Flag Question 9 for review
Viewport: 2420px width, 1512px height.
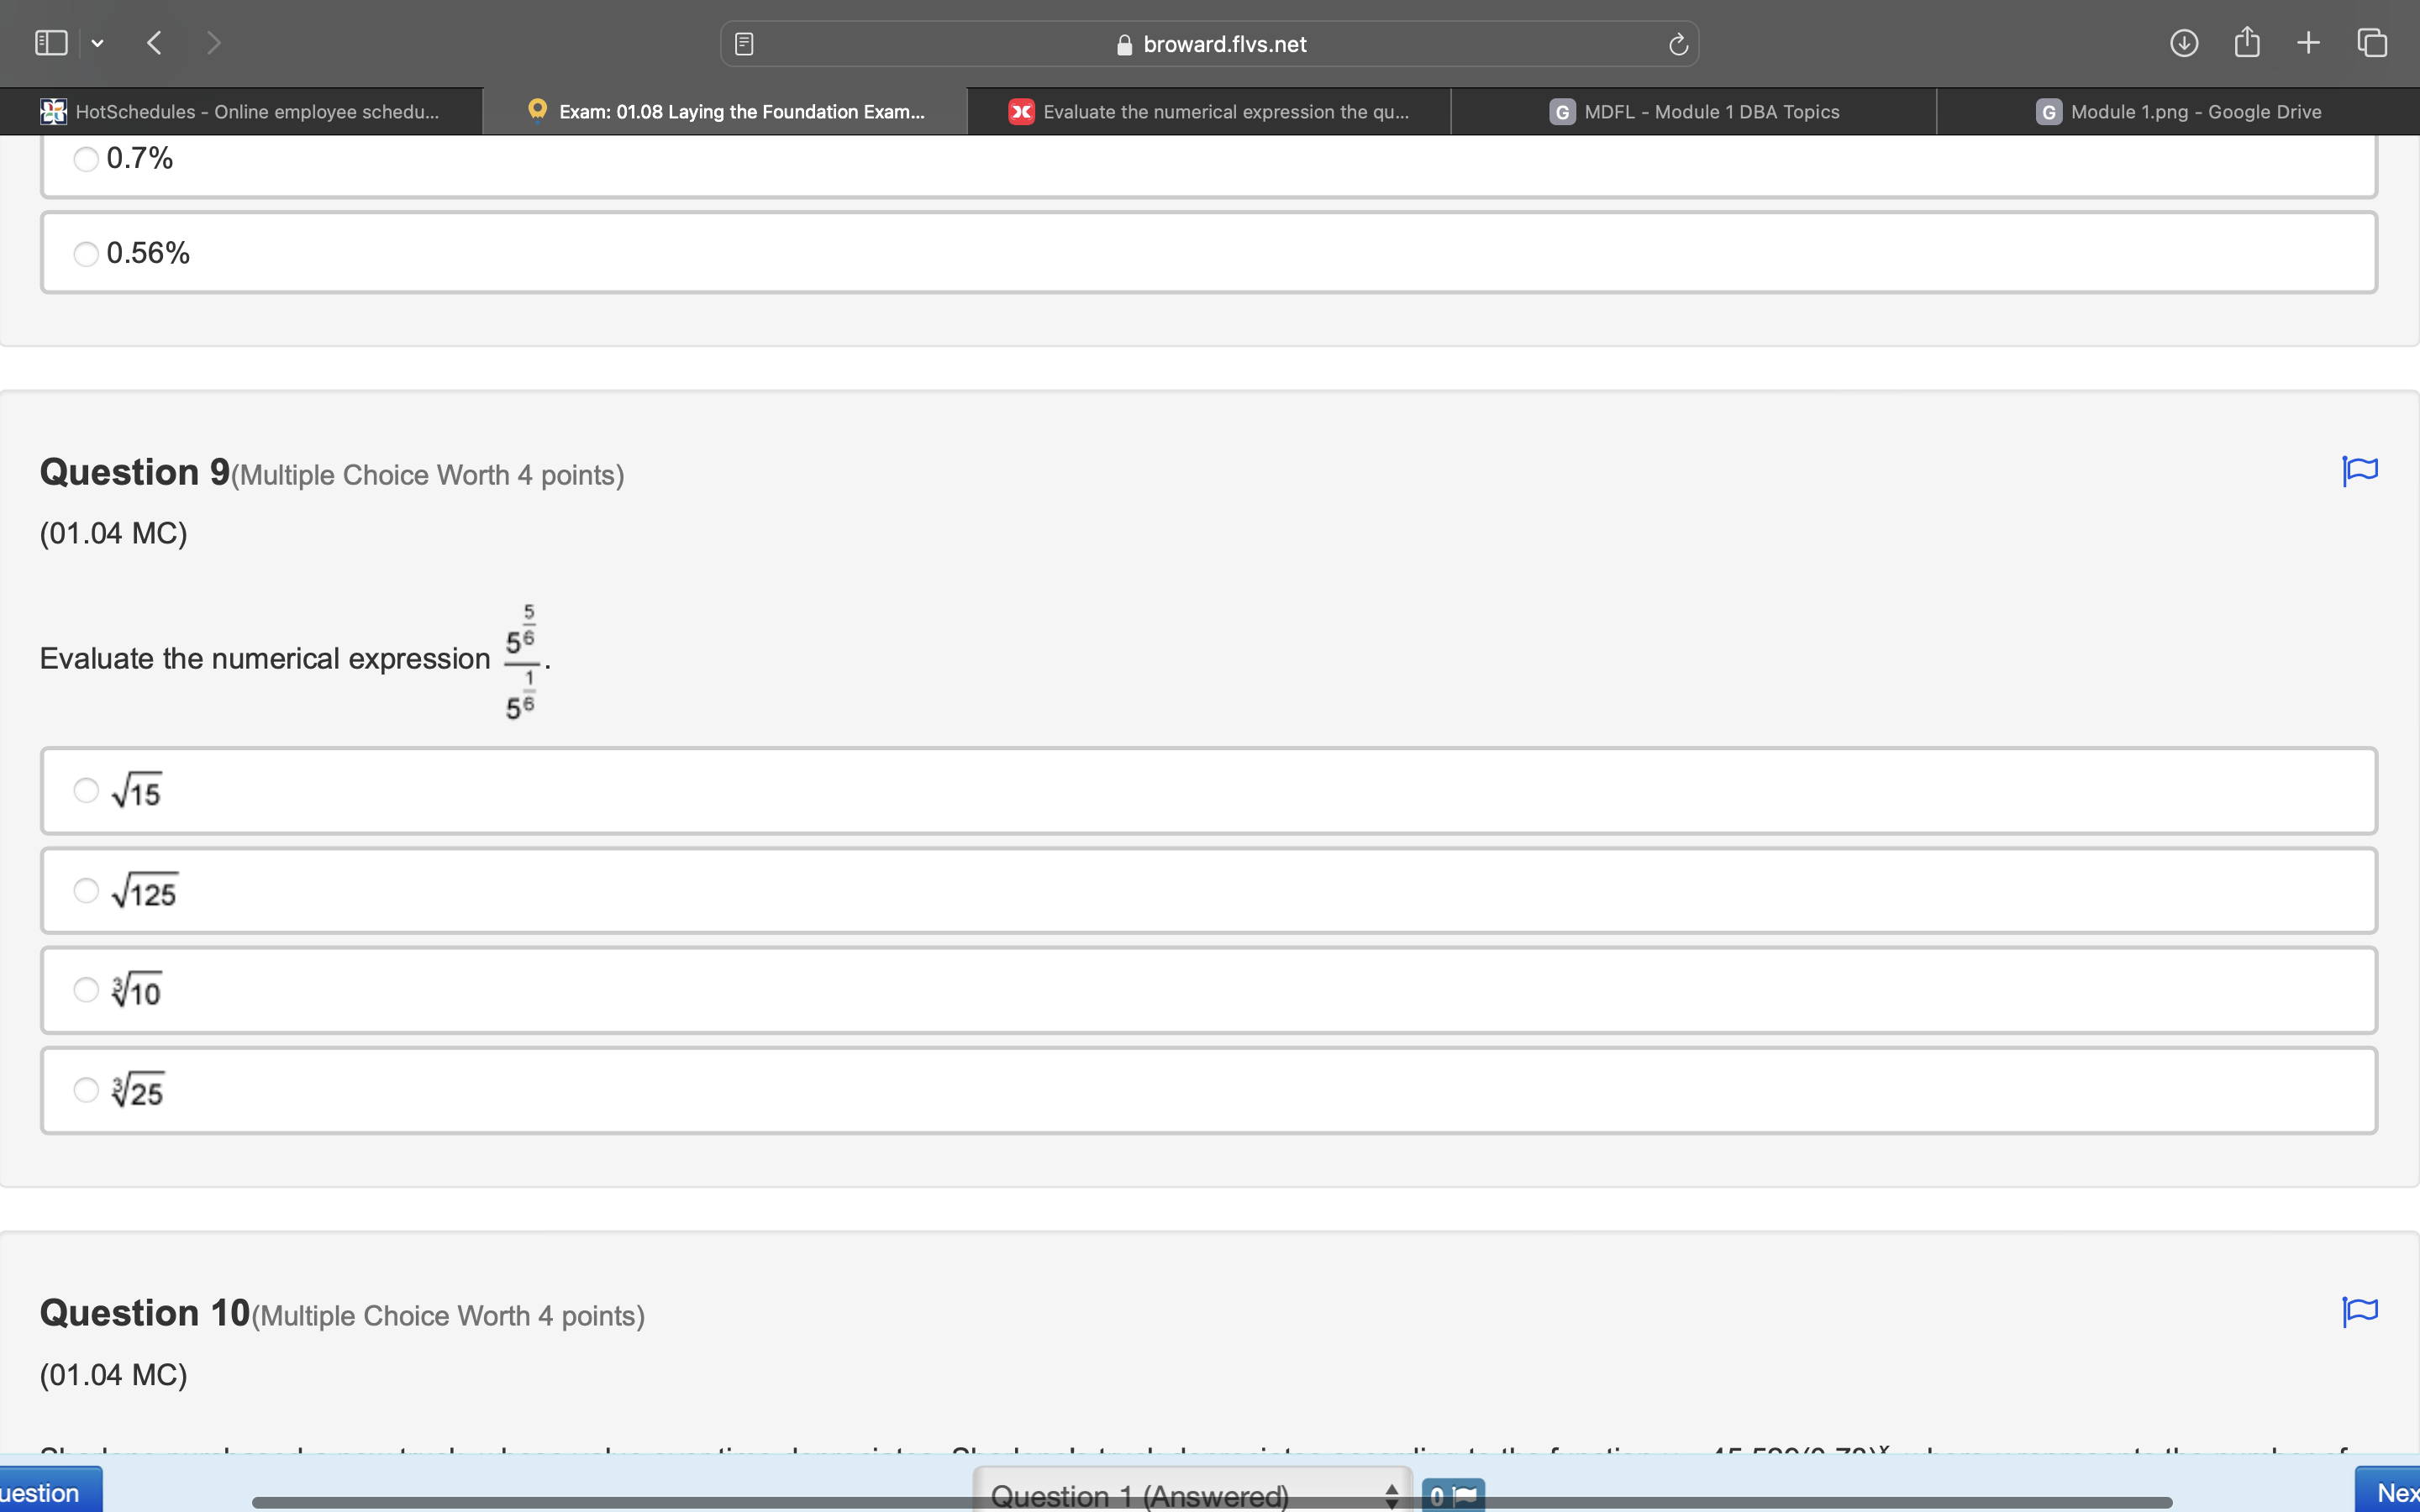tap(2360, 471)
